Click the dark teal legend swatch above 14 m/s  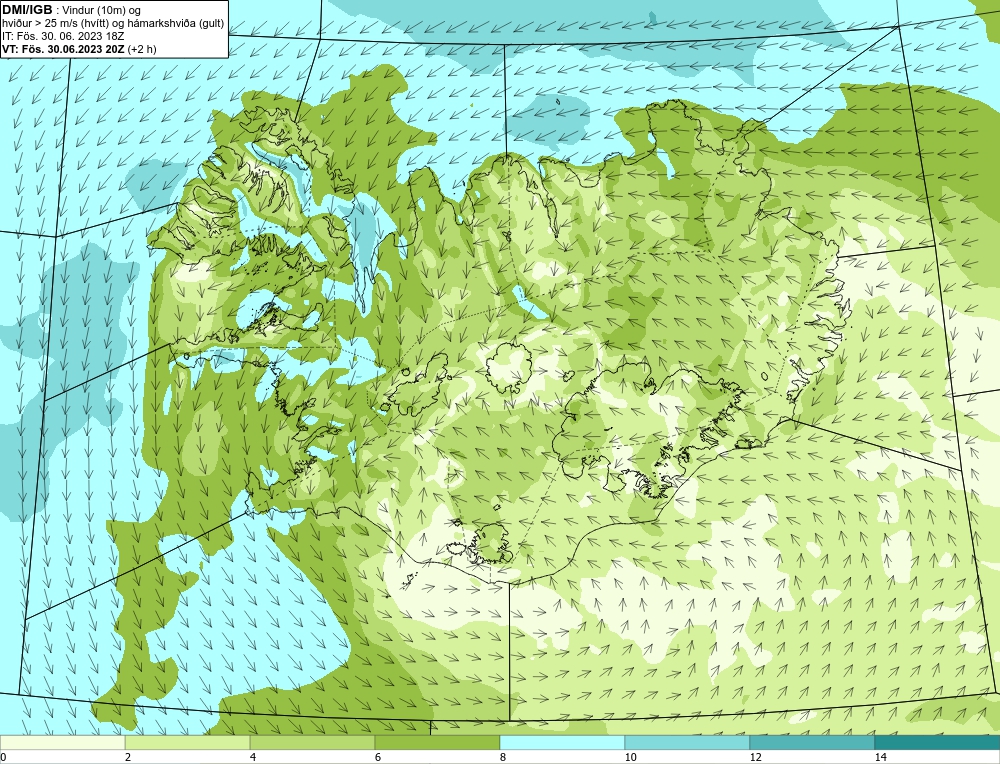click(938, 743)
